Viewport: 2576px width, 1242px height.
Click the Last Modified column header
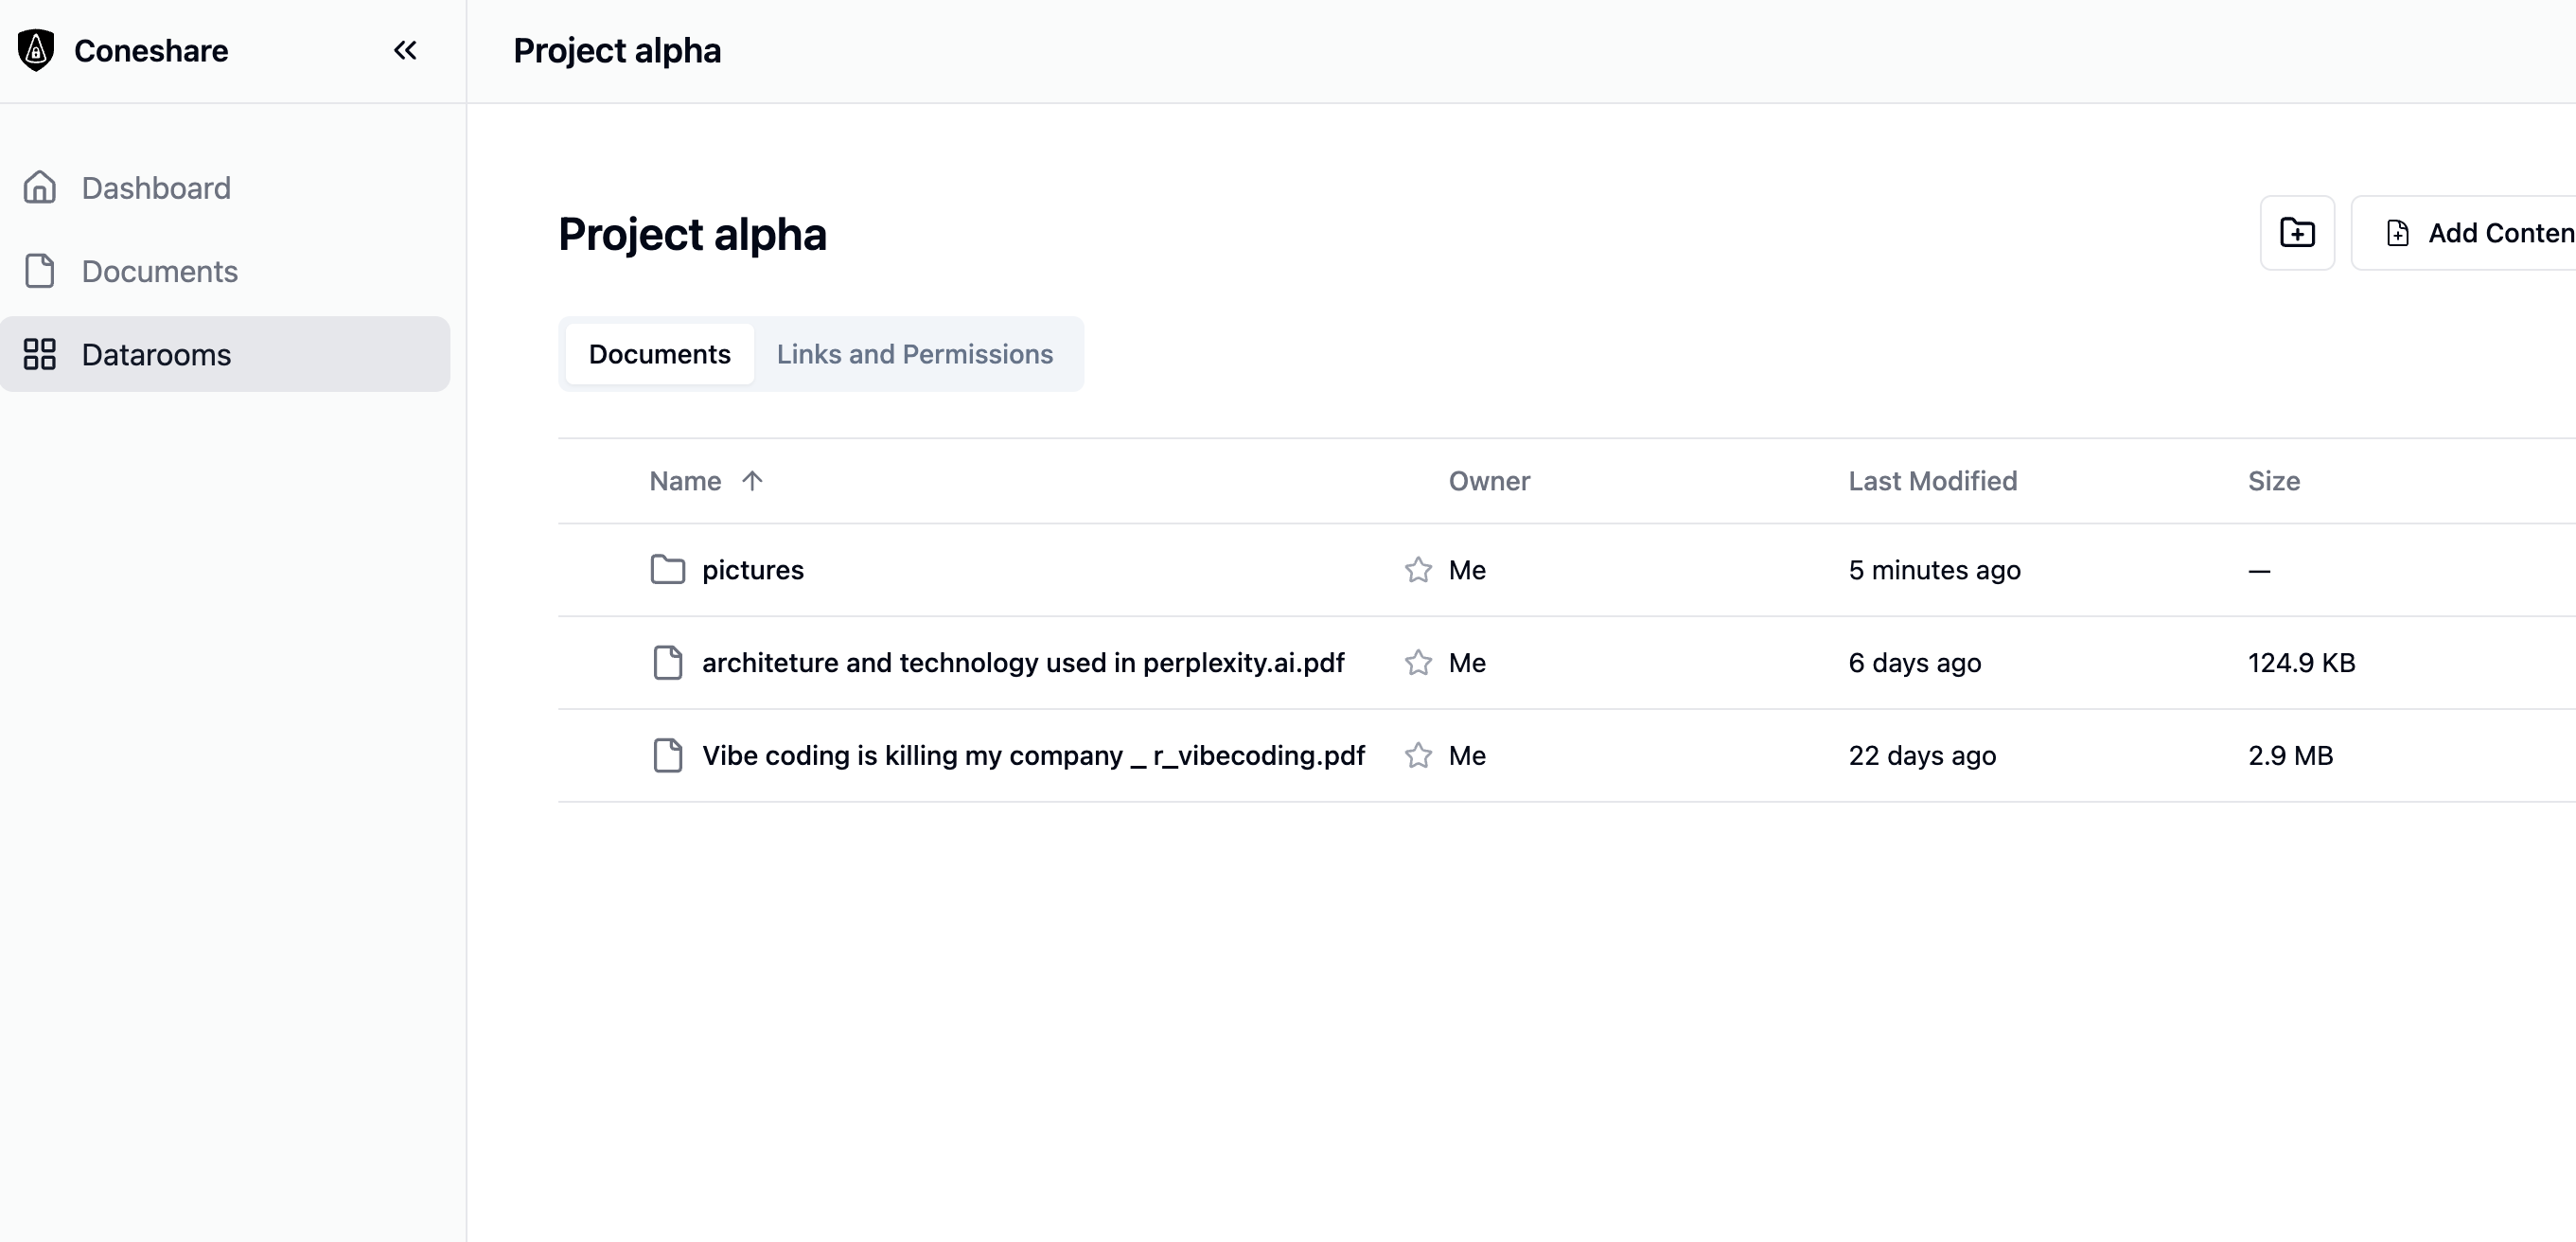(1932, 481)
